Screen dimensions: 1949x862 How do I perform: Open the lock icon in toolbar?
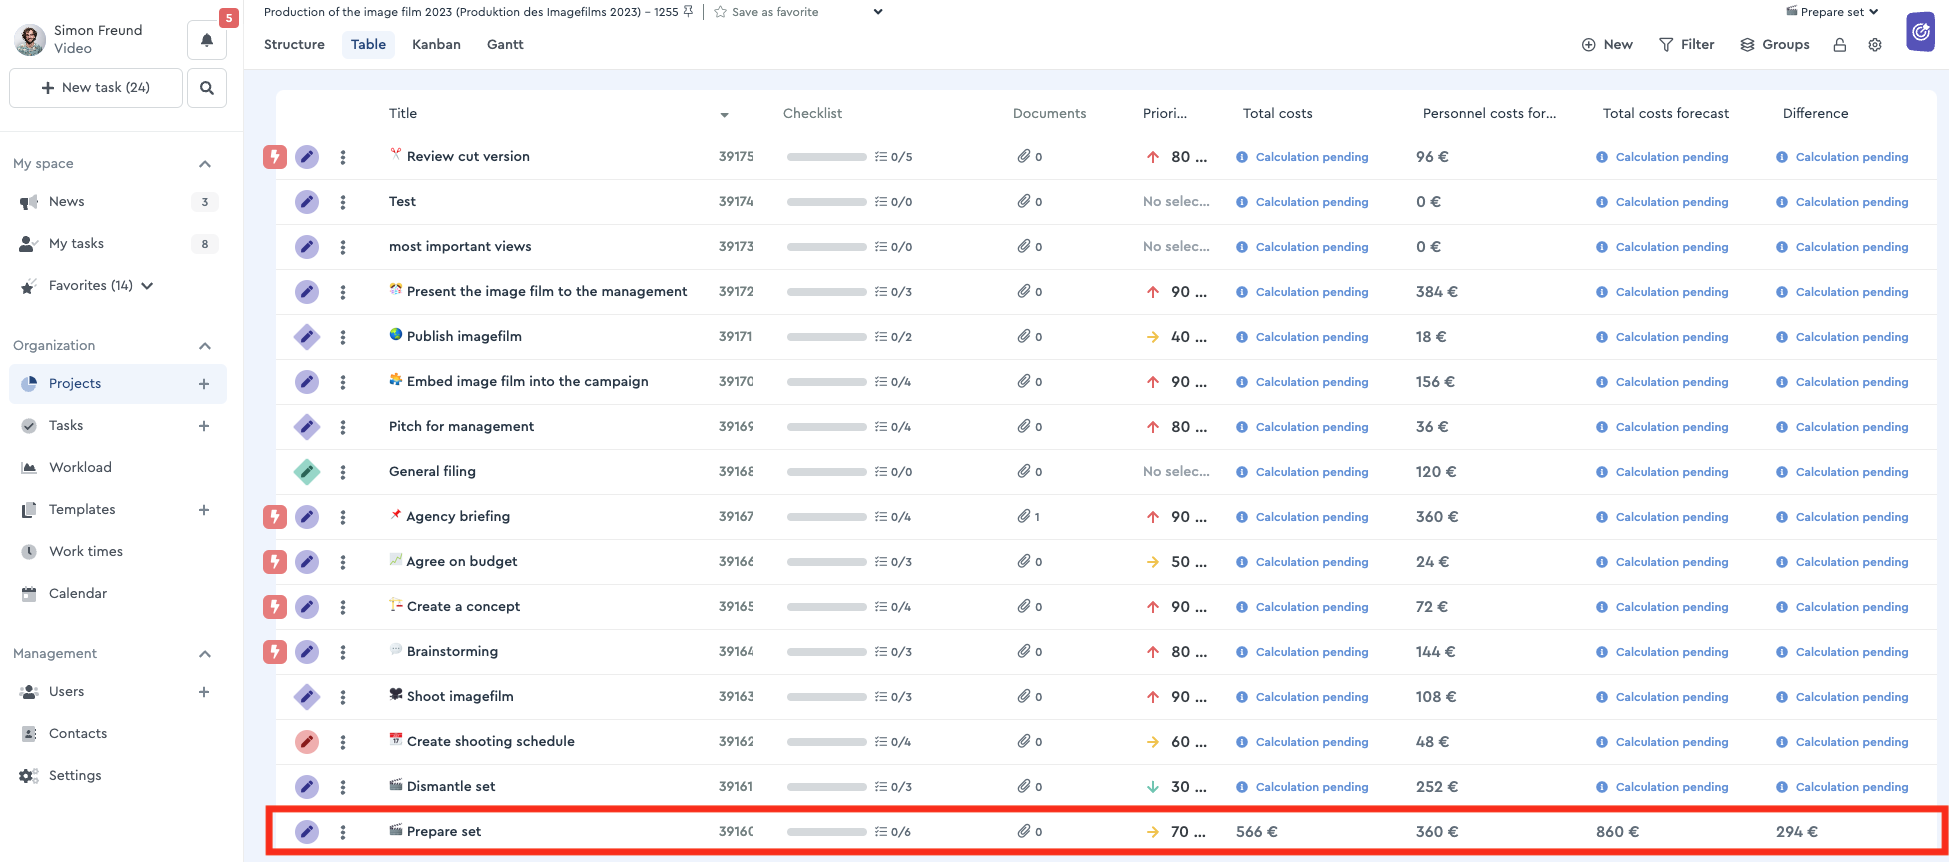coord(1839,45)
